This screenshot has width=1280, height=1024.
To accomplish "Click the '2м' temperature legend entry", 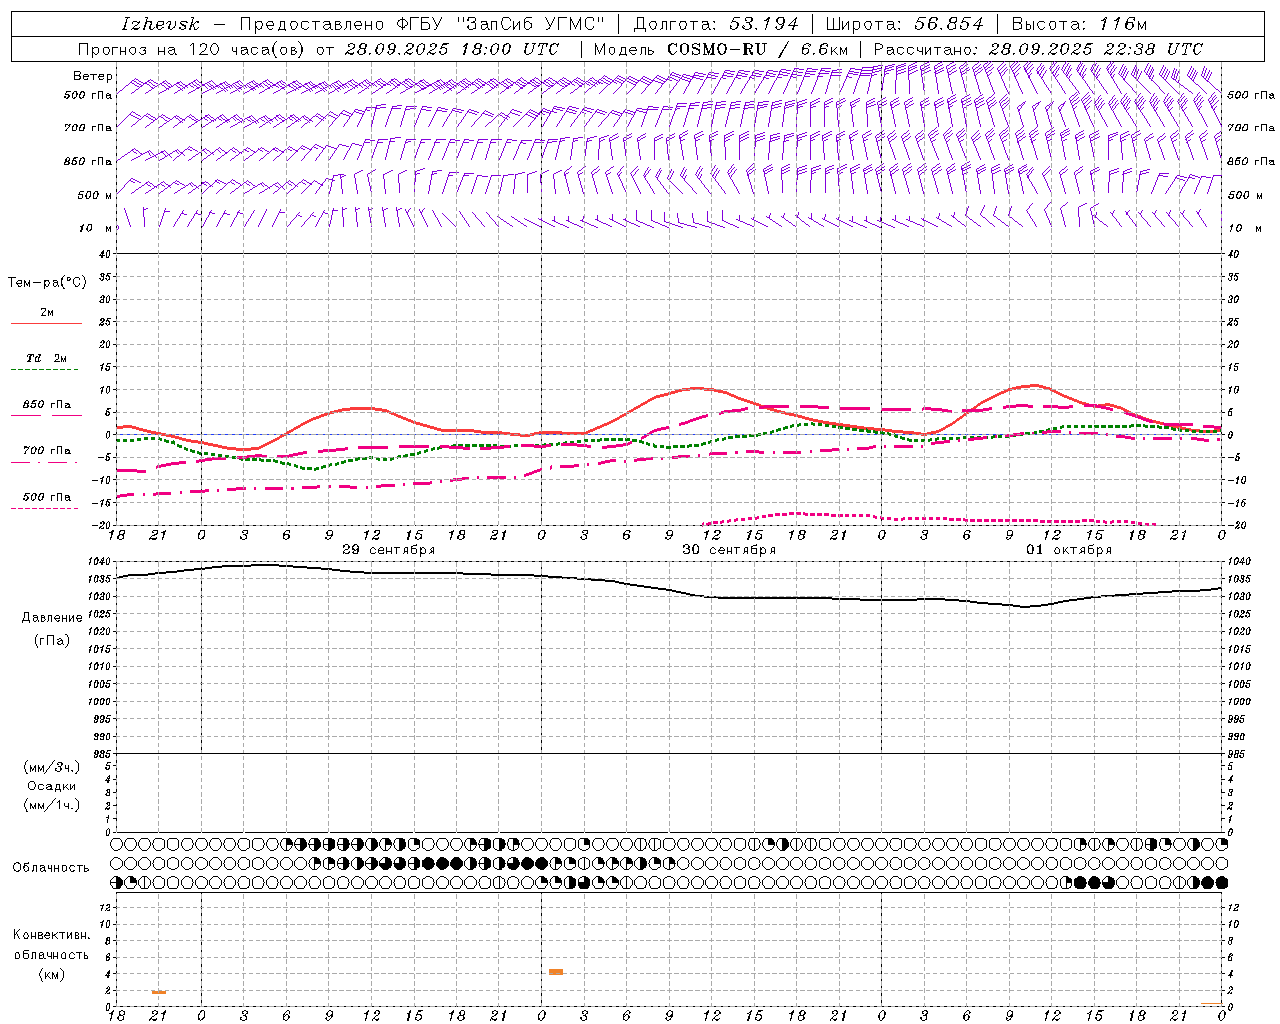I will (47, 312).
